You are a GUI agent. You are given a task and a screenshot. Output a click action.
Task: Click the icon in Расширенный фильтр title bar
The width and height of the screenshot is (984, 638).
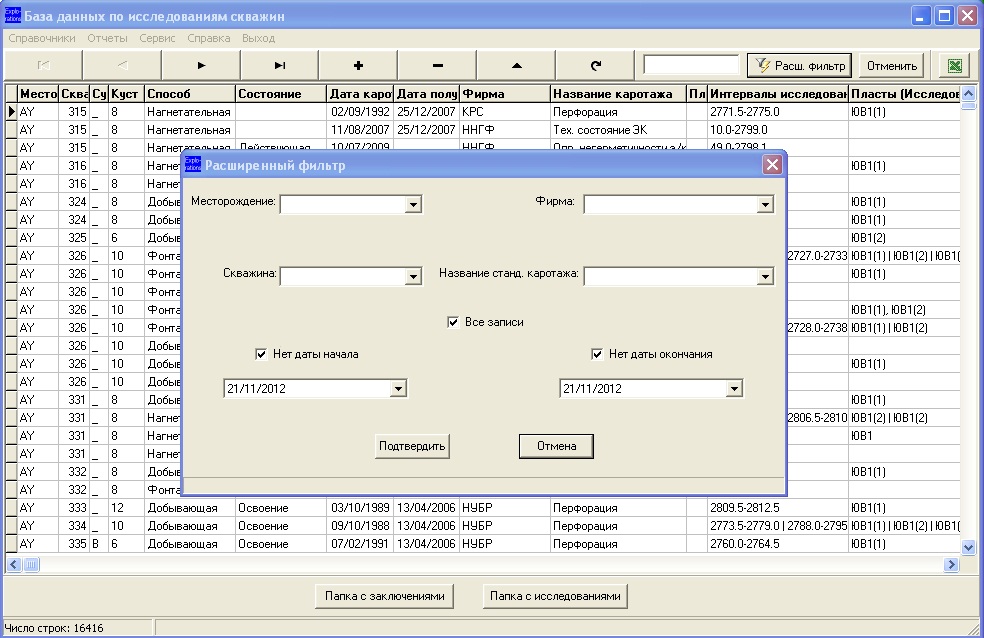pyautogui.click(x=193, y=164)
